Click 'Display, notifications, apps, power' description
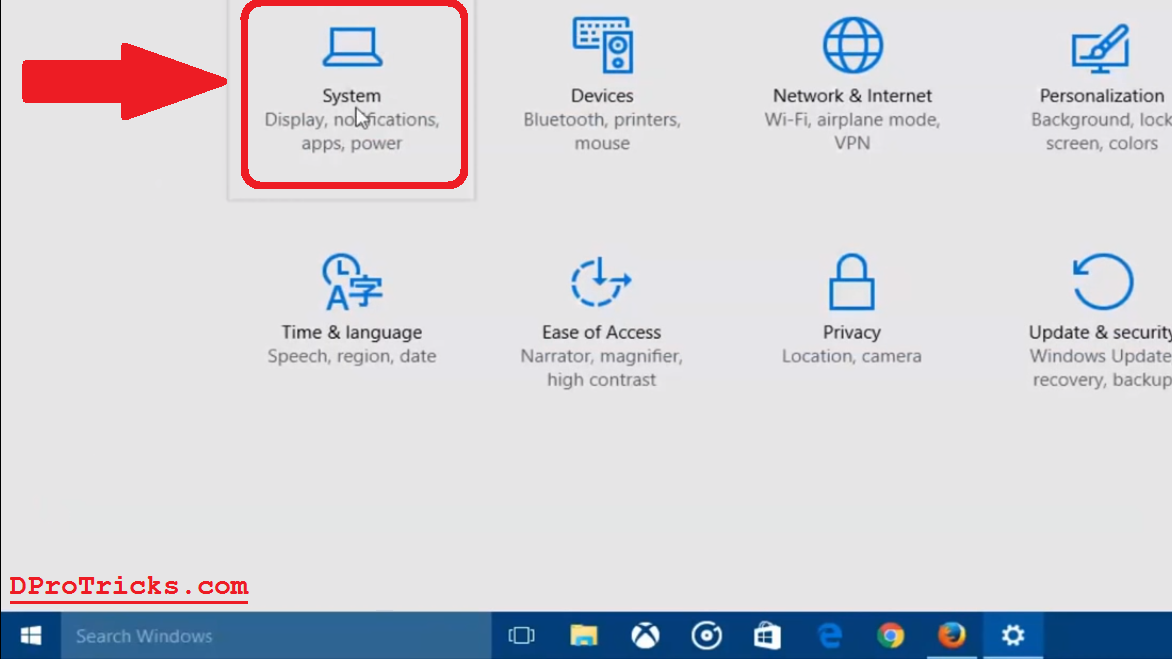1172x659 pixels. (x=351, y=131)
